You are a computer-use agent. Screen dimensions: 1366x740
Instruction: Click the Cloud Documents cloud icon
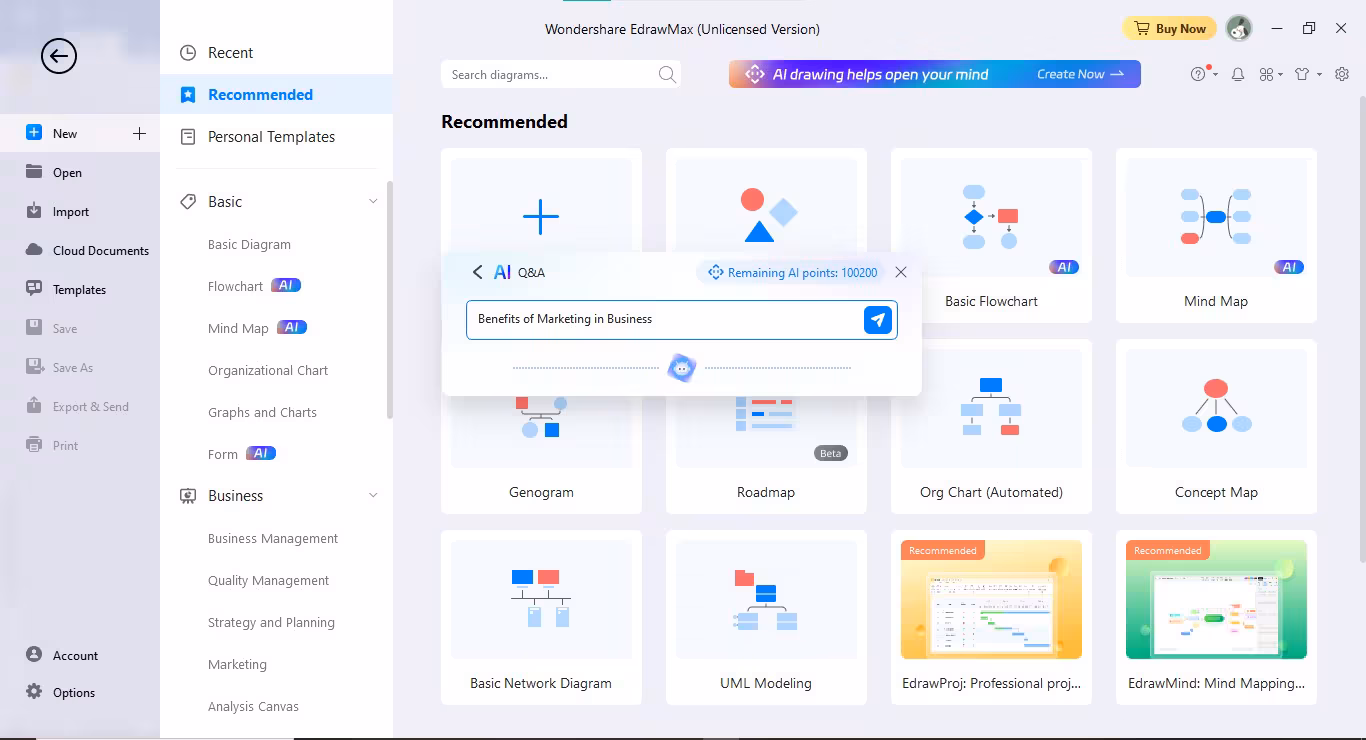34,250
